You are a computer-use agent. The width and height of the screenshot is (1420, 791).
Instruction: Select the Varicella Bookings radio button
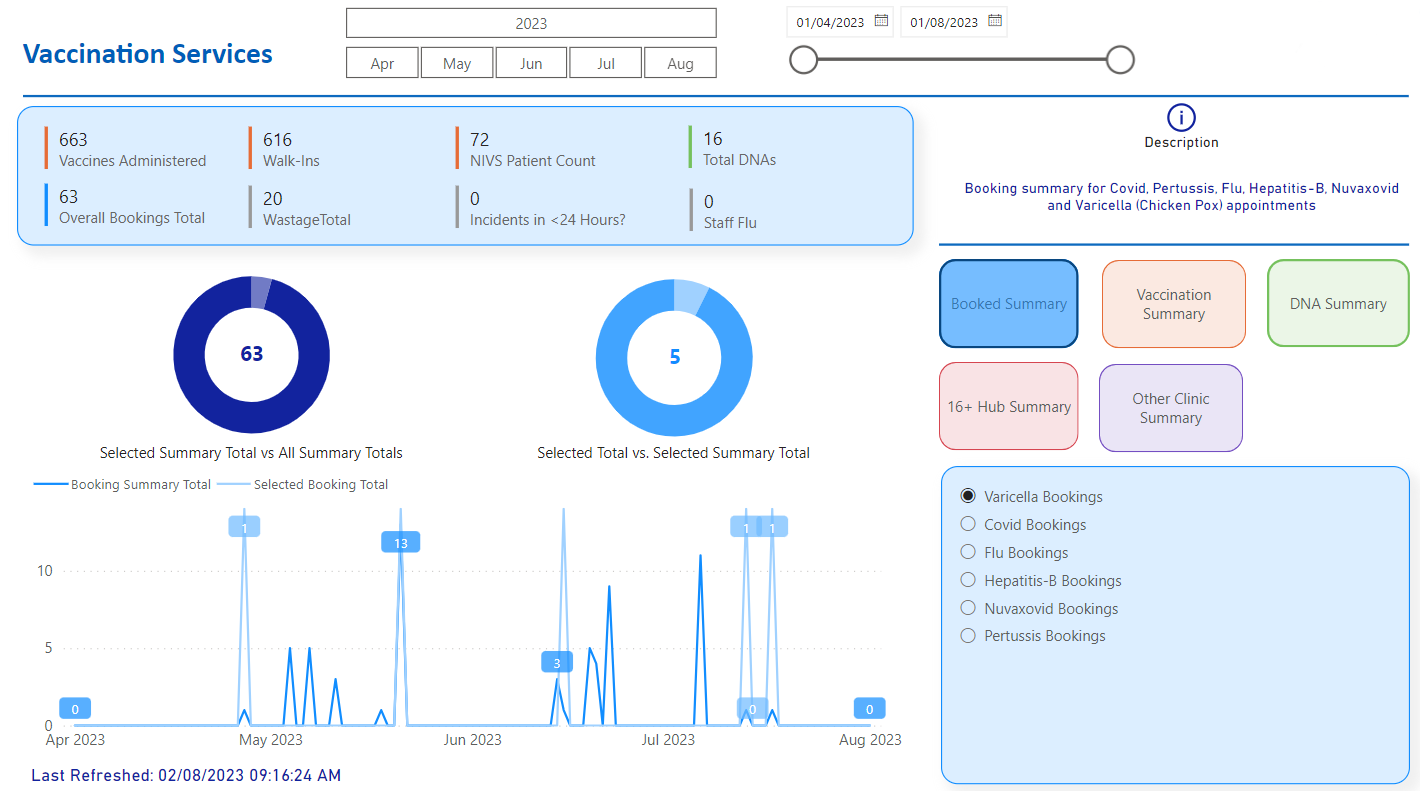(967, 496)
